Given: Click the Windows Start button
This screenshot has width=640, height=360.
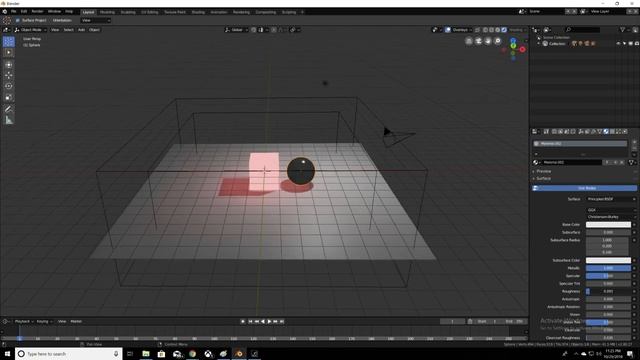Looking at the screenshot, I should (7, 354).
